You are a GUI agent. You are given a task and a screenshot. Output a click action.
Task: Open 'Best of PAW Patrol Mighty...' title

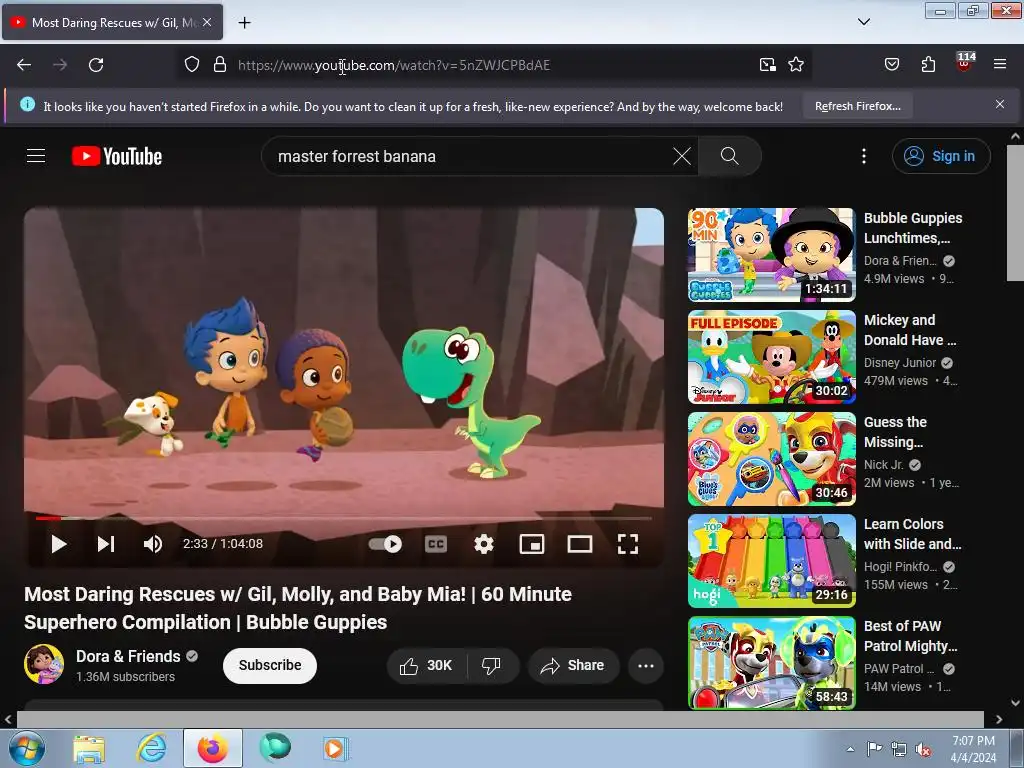pos(910,635)
